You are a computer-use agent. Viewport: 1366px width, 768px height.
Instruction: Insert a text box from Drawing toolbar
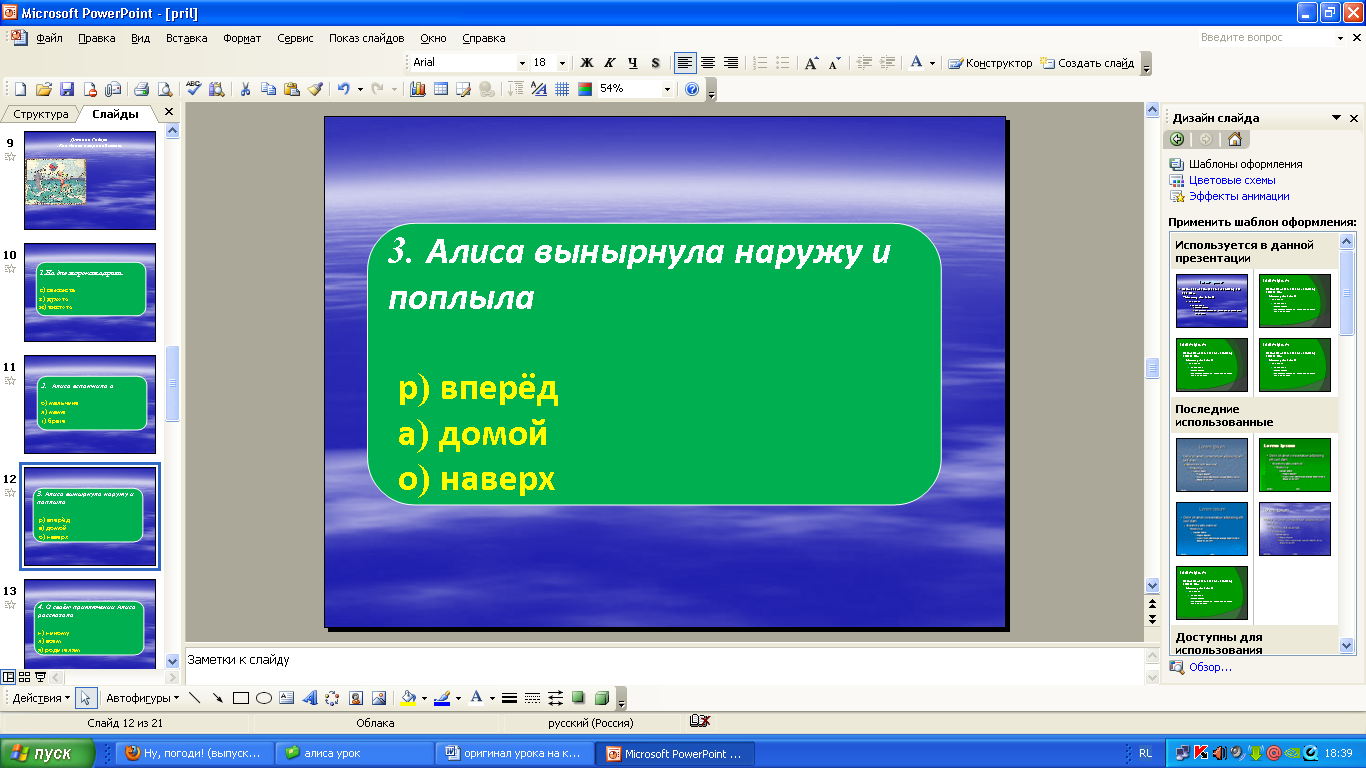pos(287,698)
